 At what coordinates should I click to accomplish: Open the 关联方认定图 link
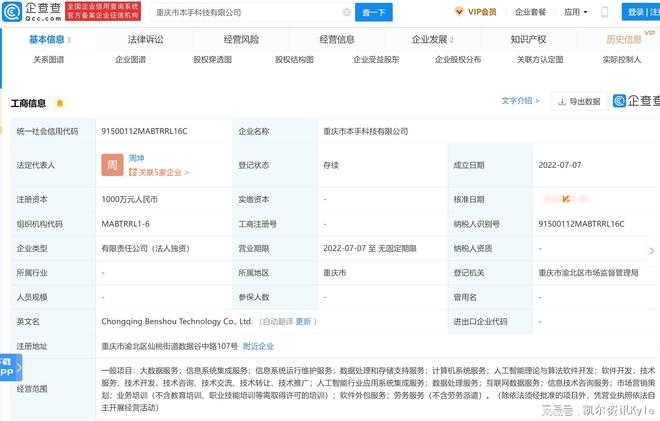540,60
